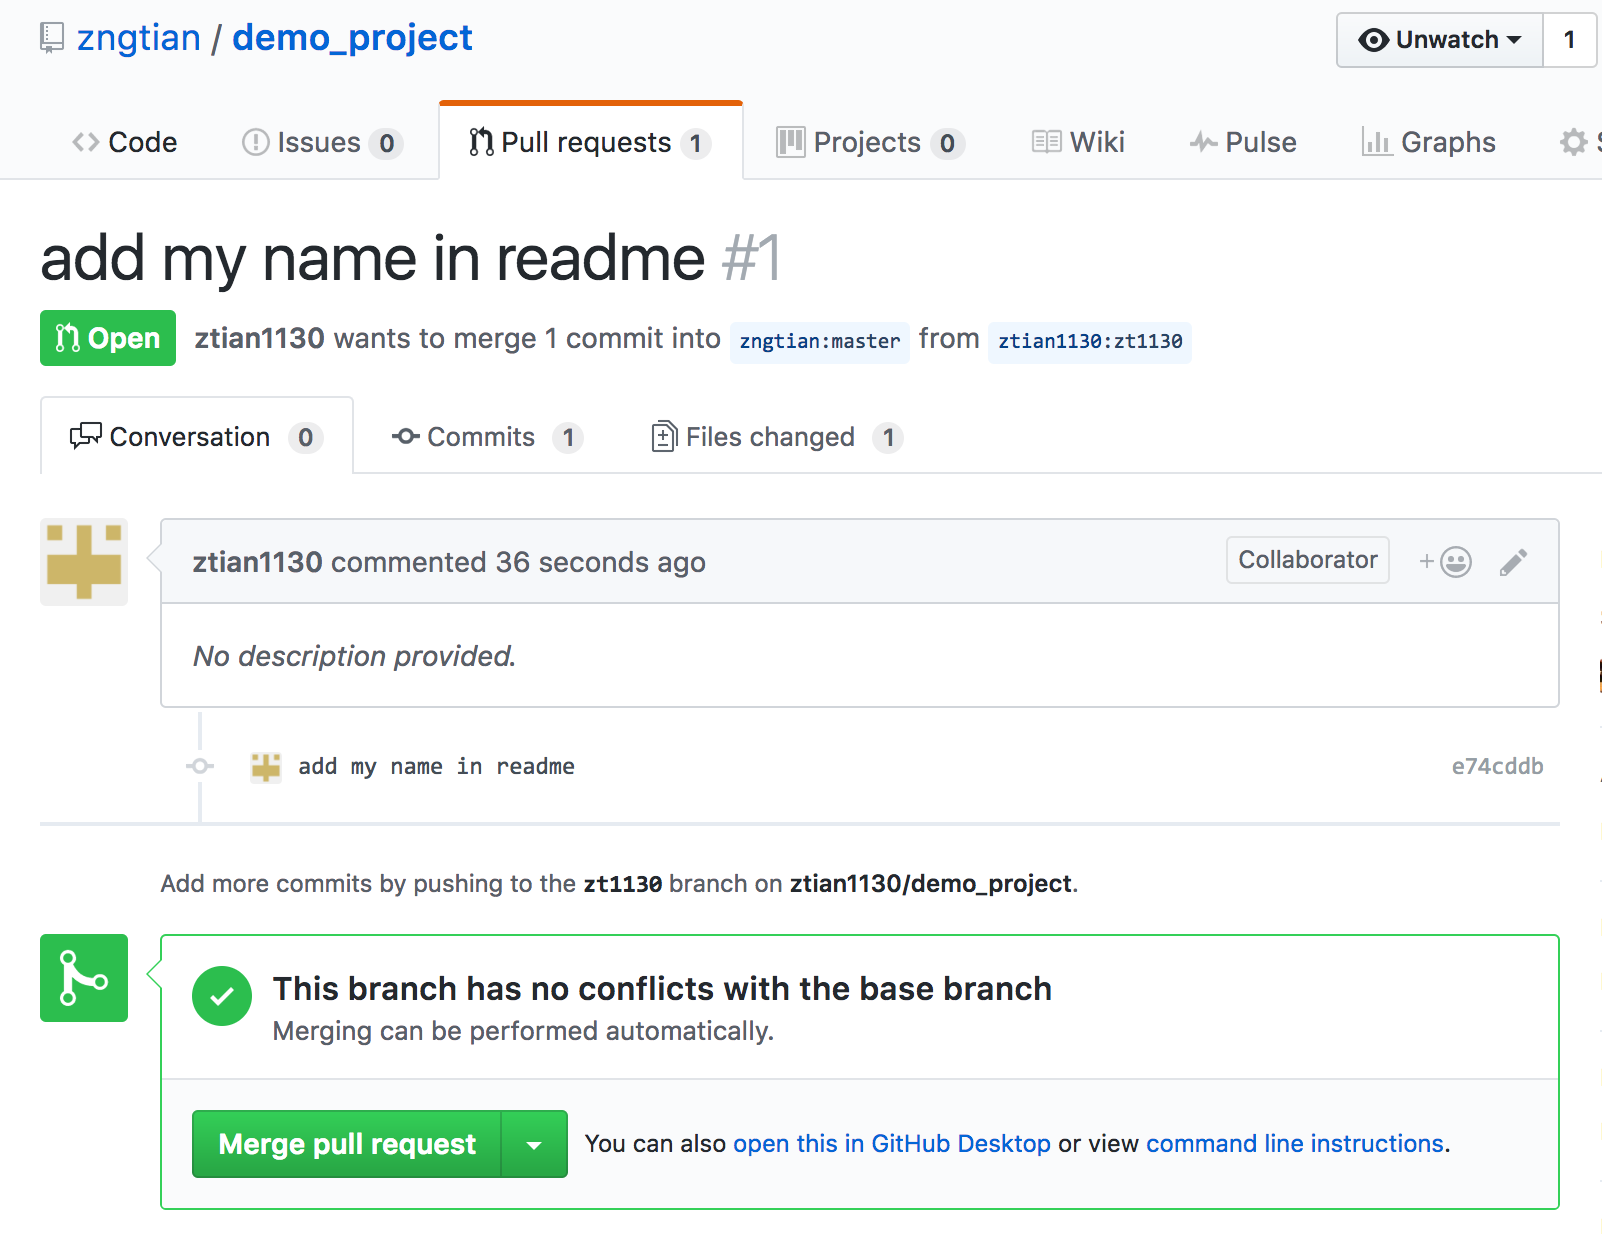Select the Pull requests tab
This screenshot has height=1234, width=1602.
(590, 142)
